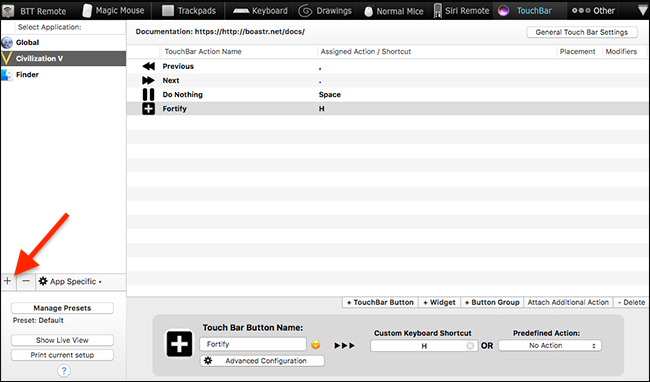Clear the custom keyboard shortcut field

click(470, 346)
